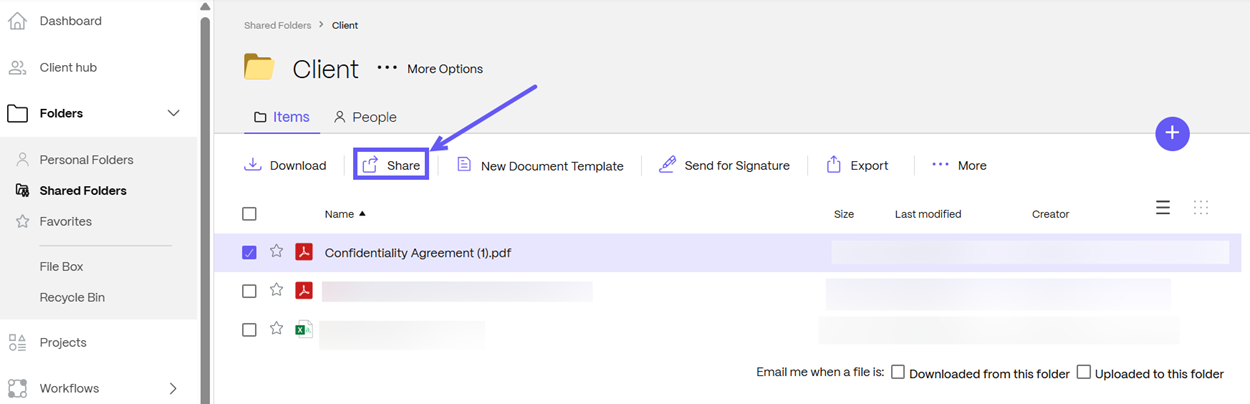The image size is (1250, 404).
Task: Collapse the Folders section chevron
Action: [173, 113]
